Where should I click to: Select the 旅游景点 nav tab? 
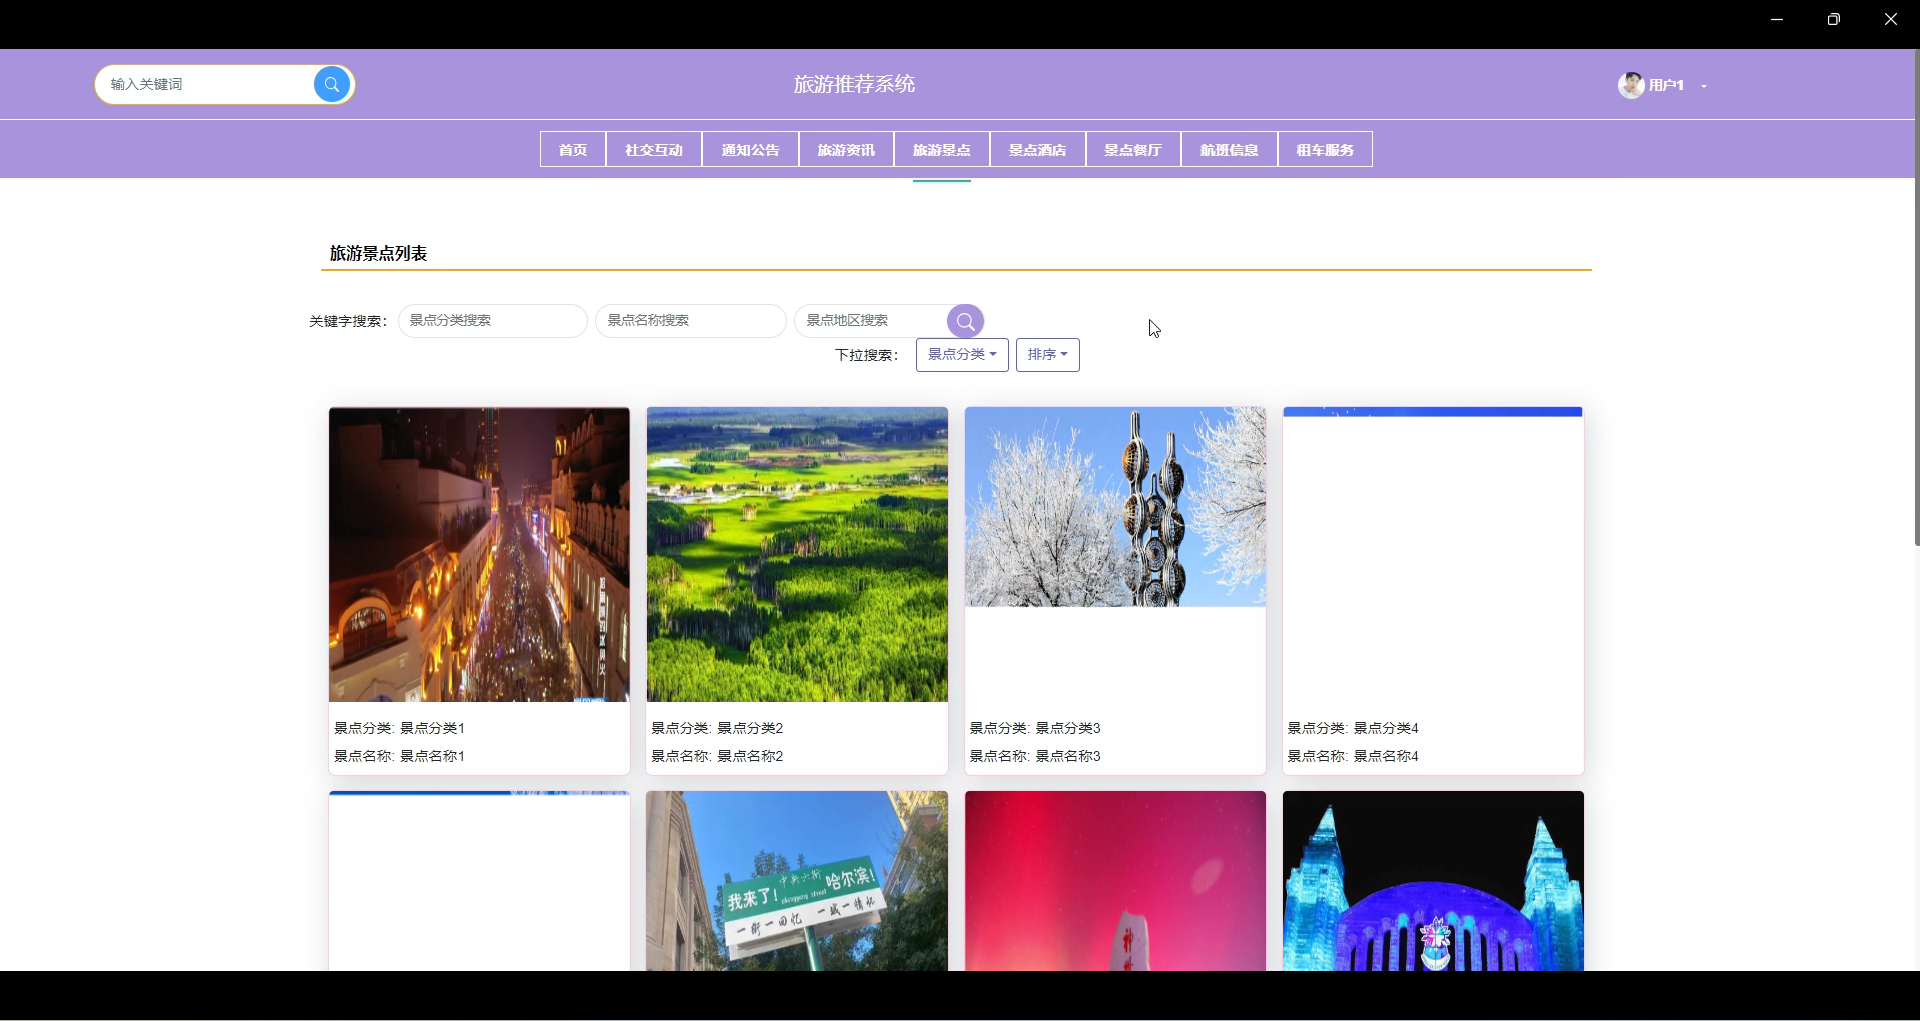click(942, 150)
